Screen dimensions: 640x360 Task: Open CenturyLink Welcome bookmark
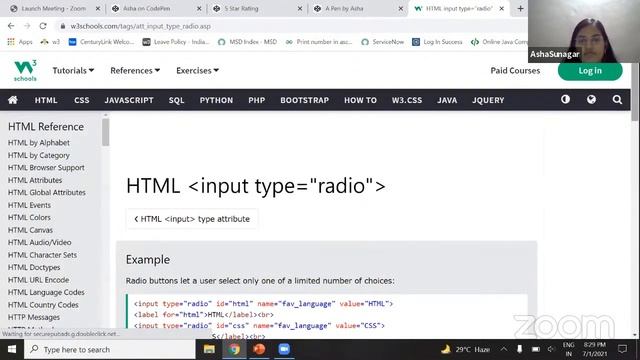[x=101, y=42]
